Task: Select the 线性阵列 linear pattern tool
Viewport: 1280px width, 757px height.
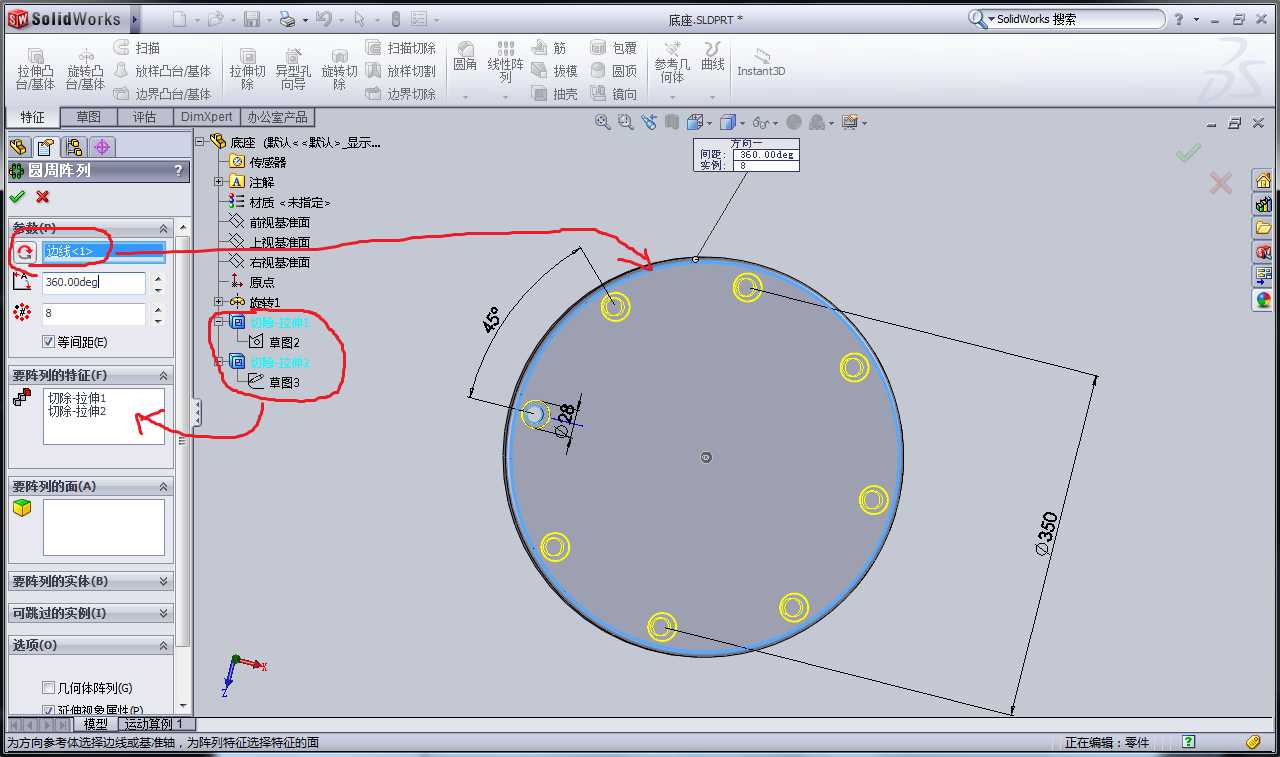Action: click(x=506, y=62)
